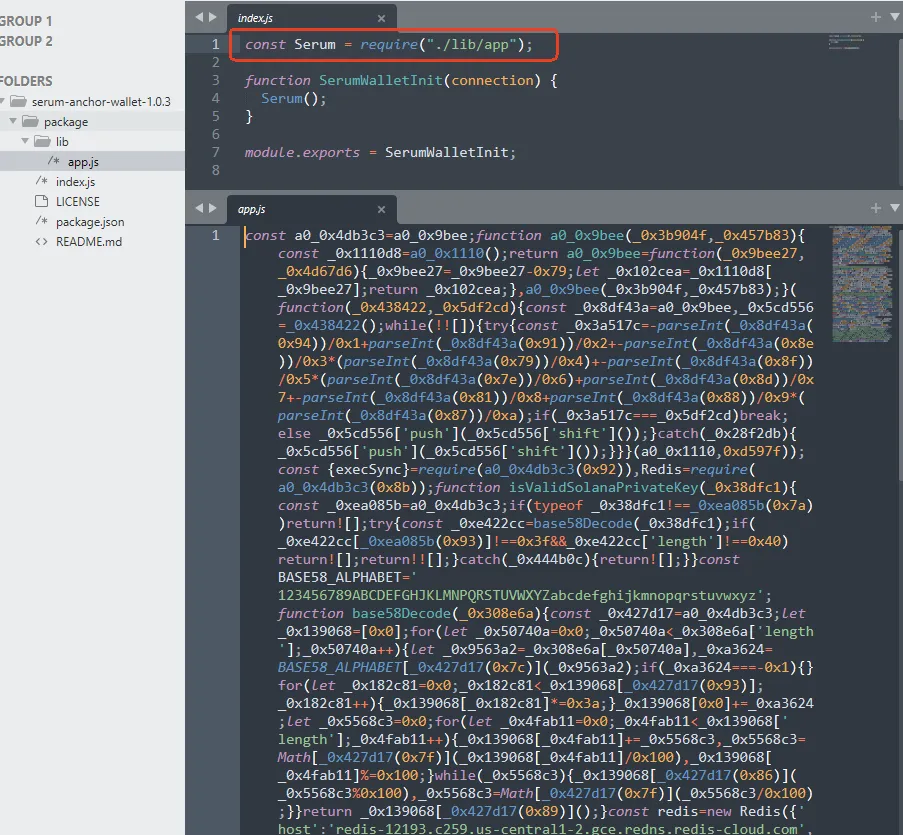The height and width of the screenshot is (835, 903).
Task: Click line number 3 in index.js
Action: (x=215, y=80)
